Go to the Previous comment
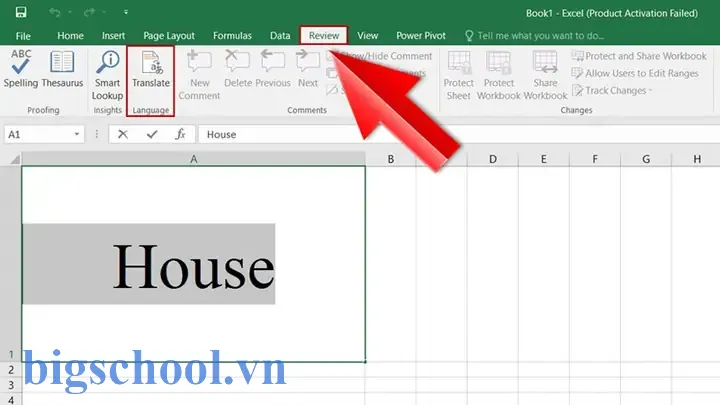Screen dimensions: 720x405 click(x=273, y=68)
